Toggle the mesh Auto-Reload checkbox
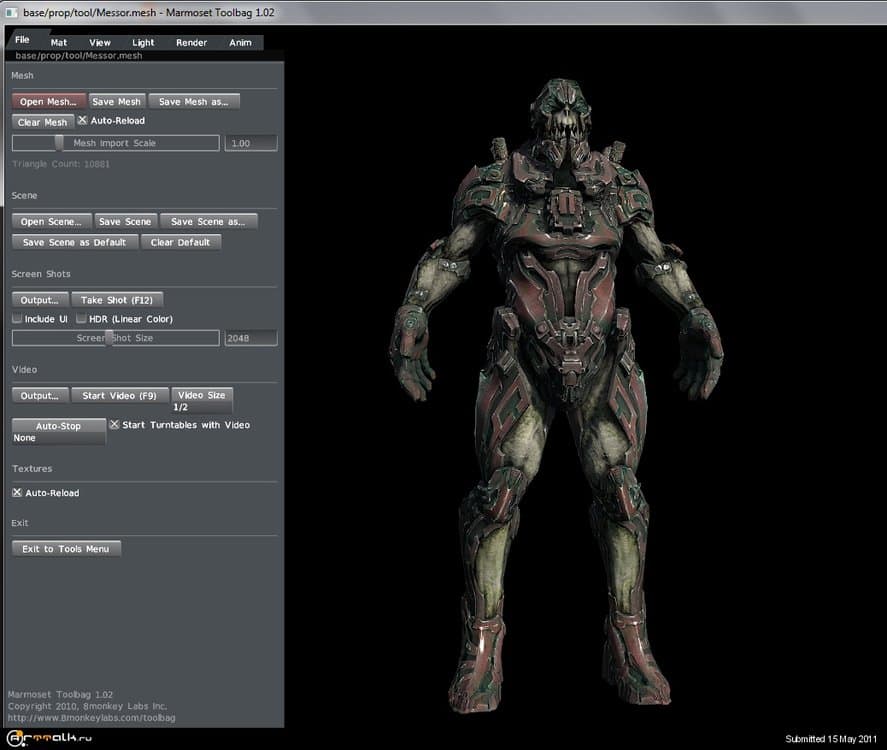 [83, 121]
